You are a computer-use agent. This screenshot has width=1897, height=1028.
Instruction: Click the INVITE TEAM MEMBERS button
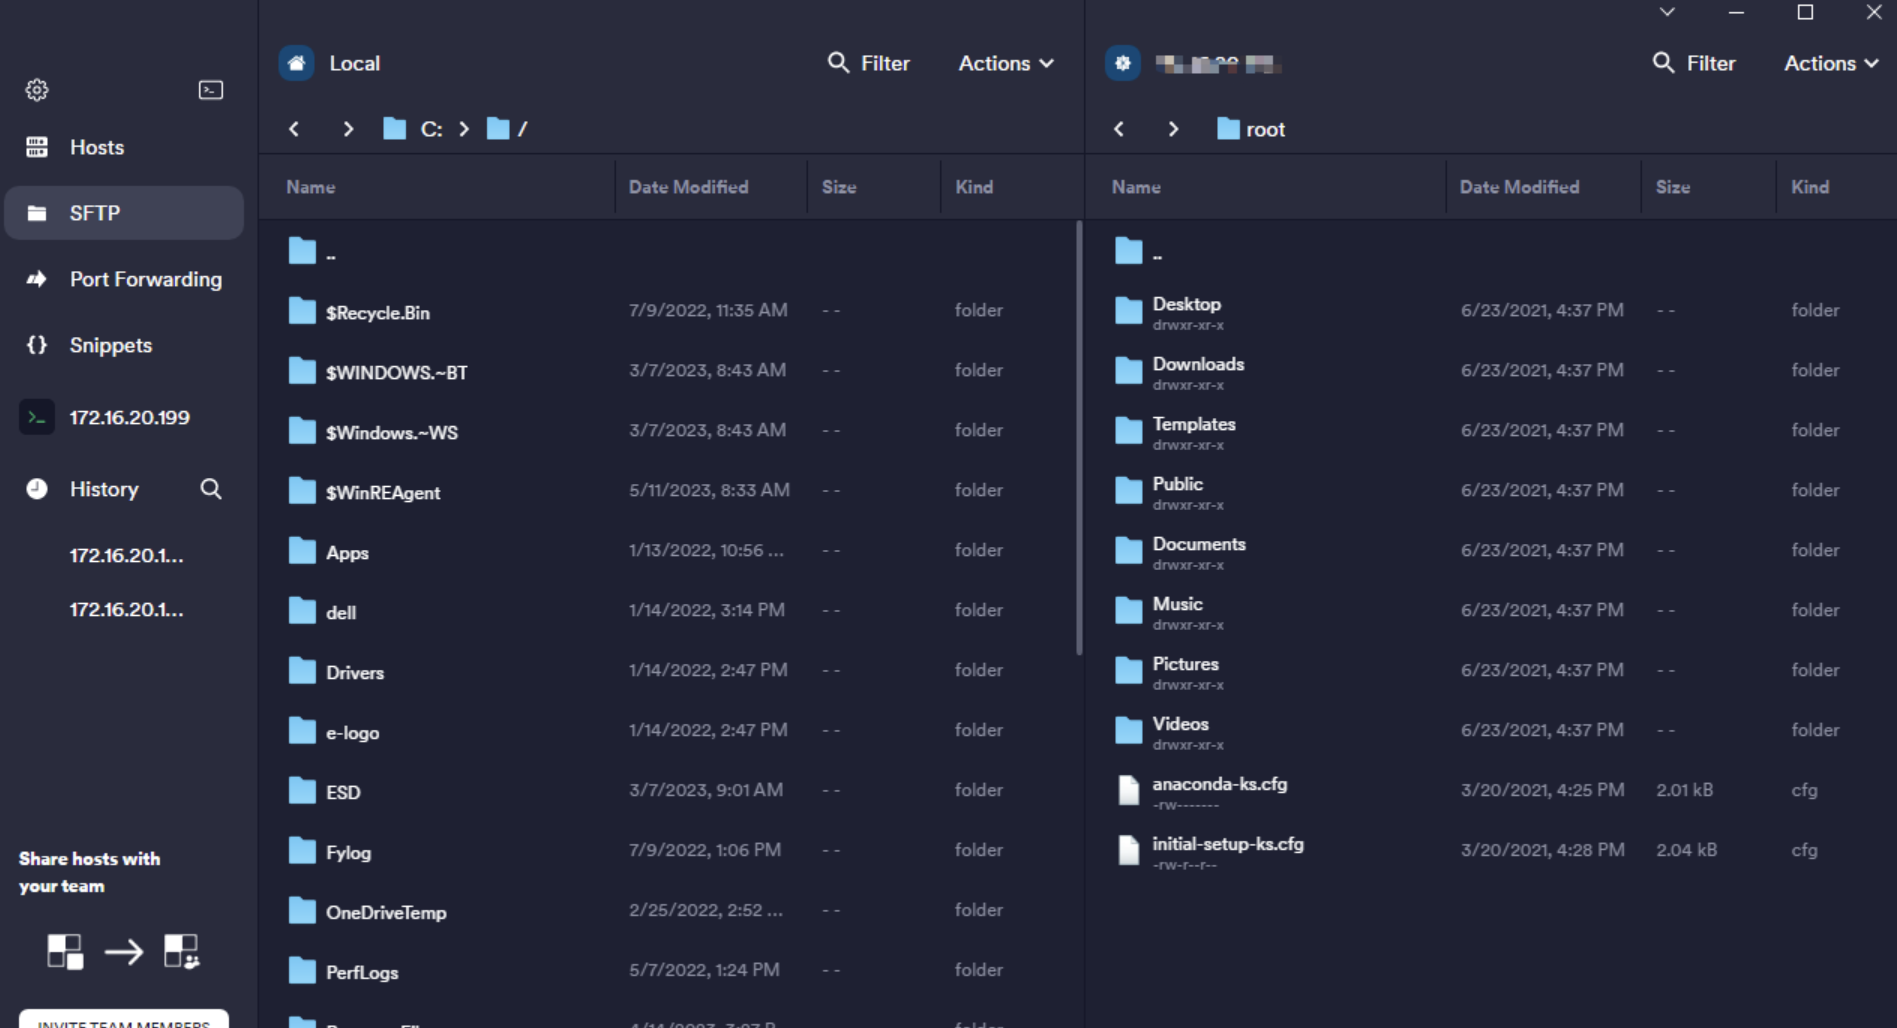pyautogui.click(x=122, y=1022)
